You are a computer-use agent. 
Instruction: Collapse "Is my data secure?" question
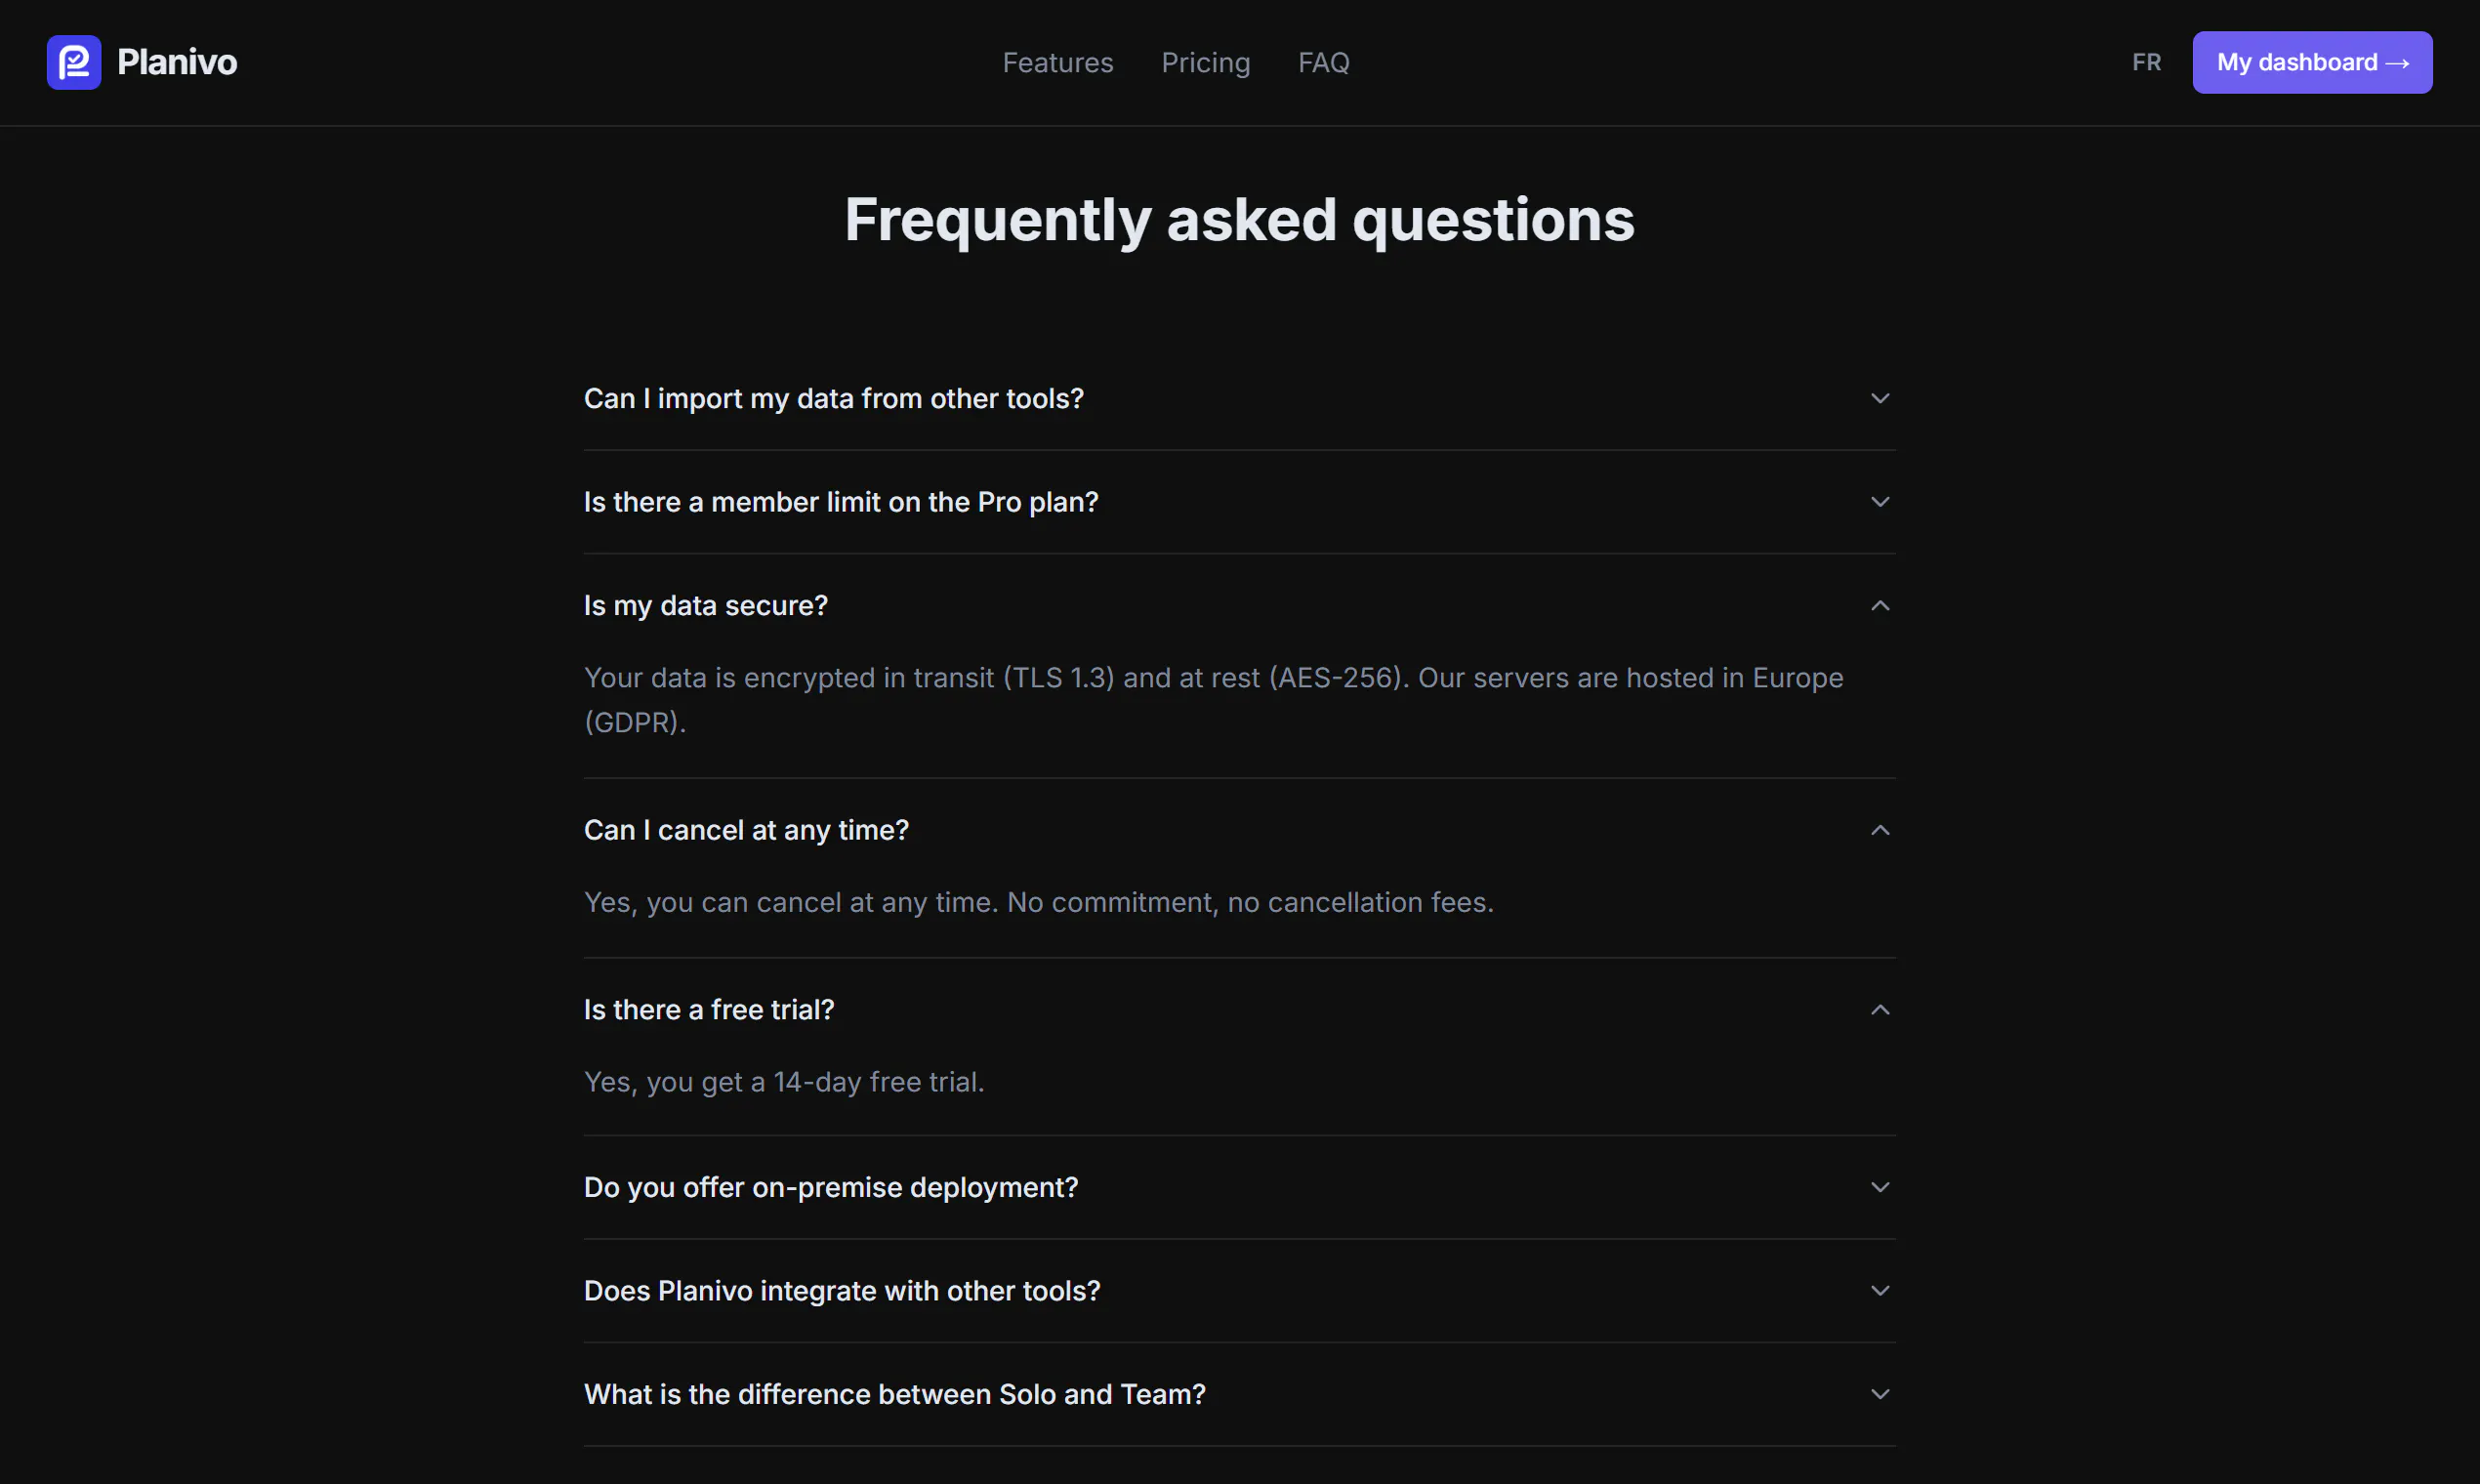(x=1239, y=605)
